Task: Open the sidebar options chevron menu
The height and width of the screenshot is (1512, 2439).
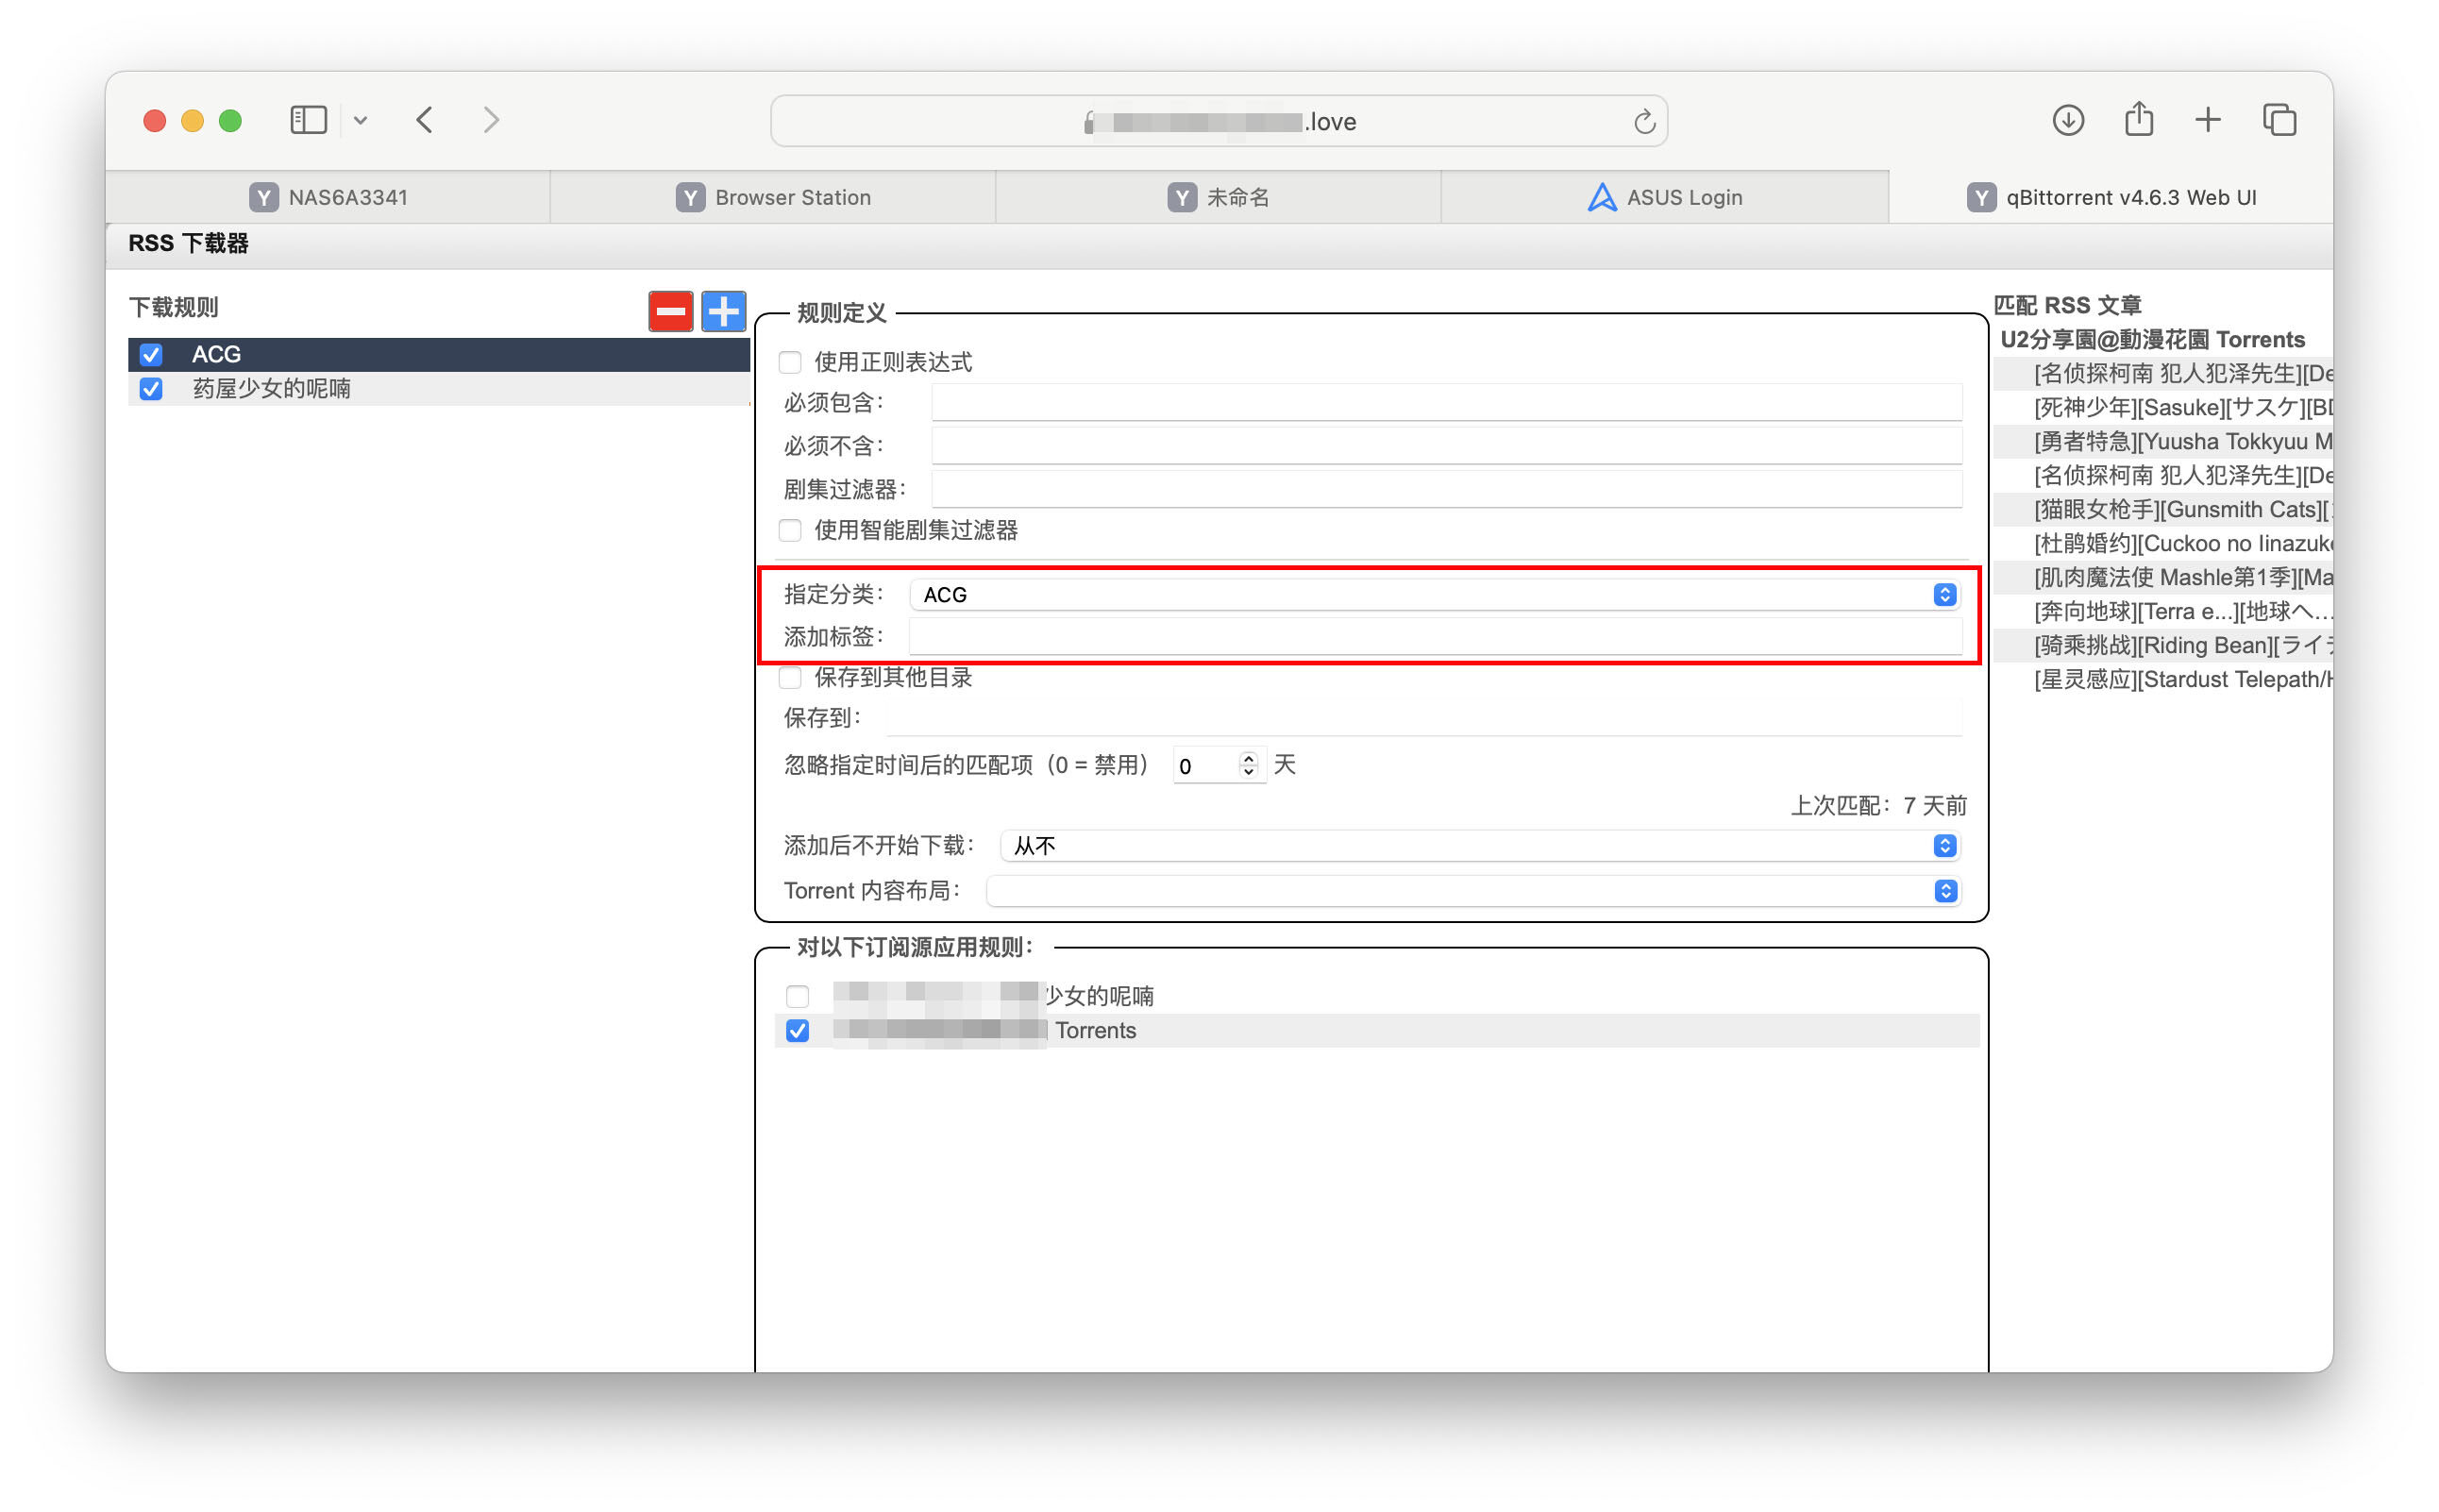Action: point(361,120)
